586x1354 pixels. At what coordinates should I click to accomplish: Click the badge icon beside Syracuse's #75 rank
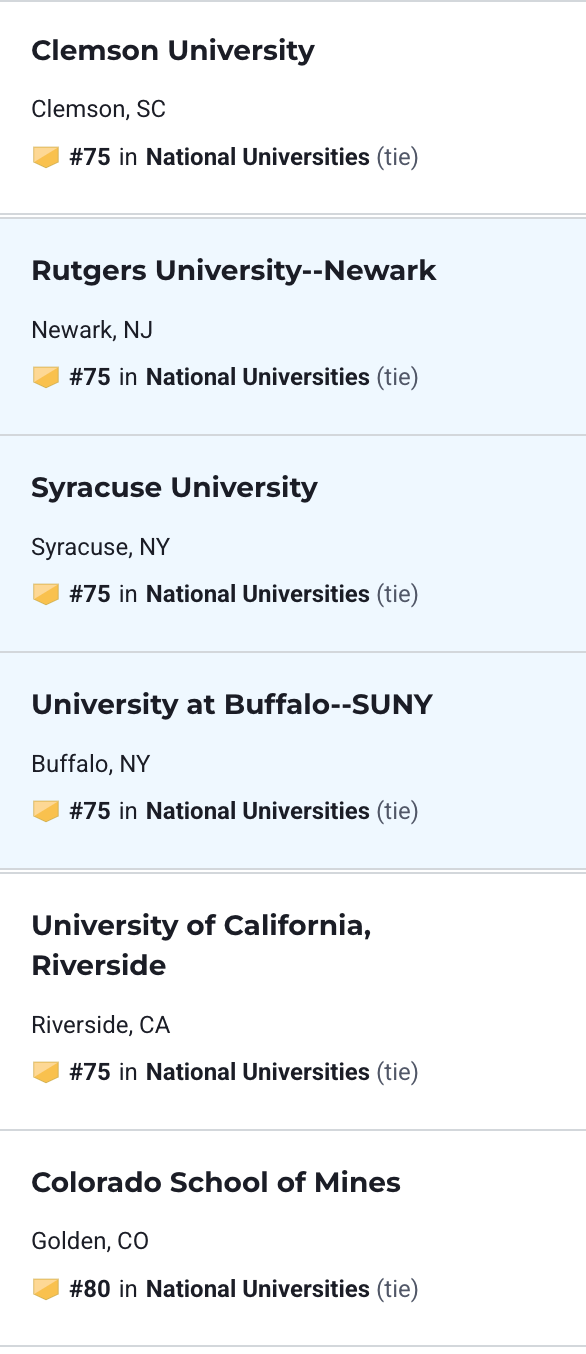46,594
